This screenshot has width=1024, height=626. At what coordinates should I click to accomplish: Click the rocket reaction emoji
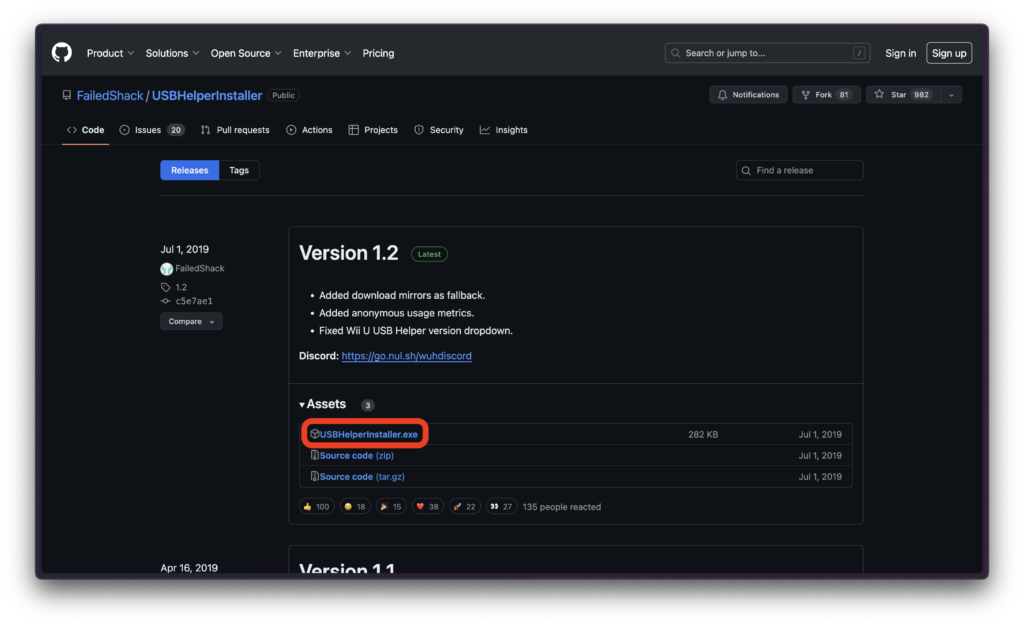pos(458,507)
